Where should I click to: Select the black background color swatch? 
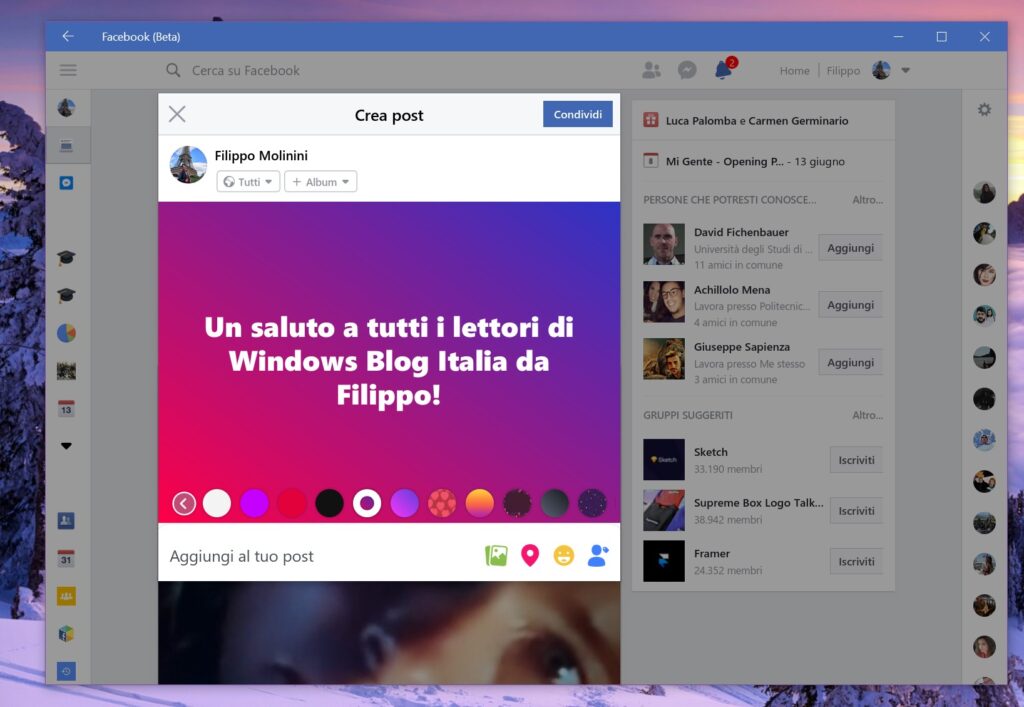[330, 503]
